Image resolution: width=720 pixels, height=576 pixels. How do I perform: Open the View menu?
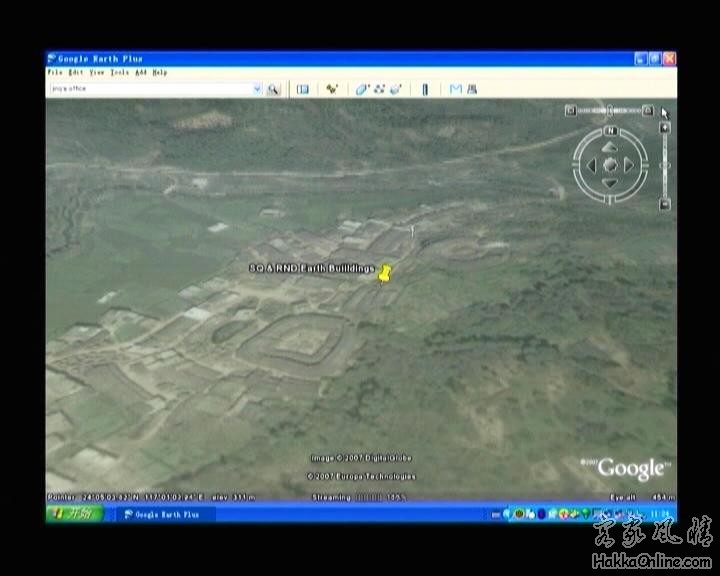[x=97, y=73]
